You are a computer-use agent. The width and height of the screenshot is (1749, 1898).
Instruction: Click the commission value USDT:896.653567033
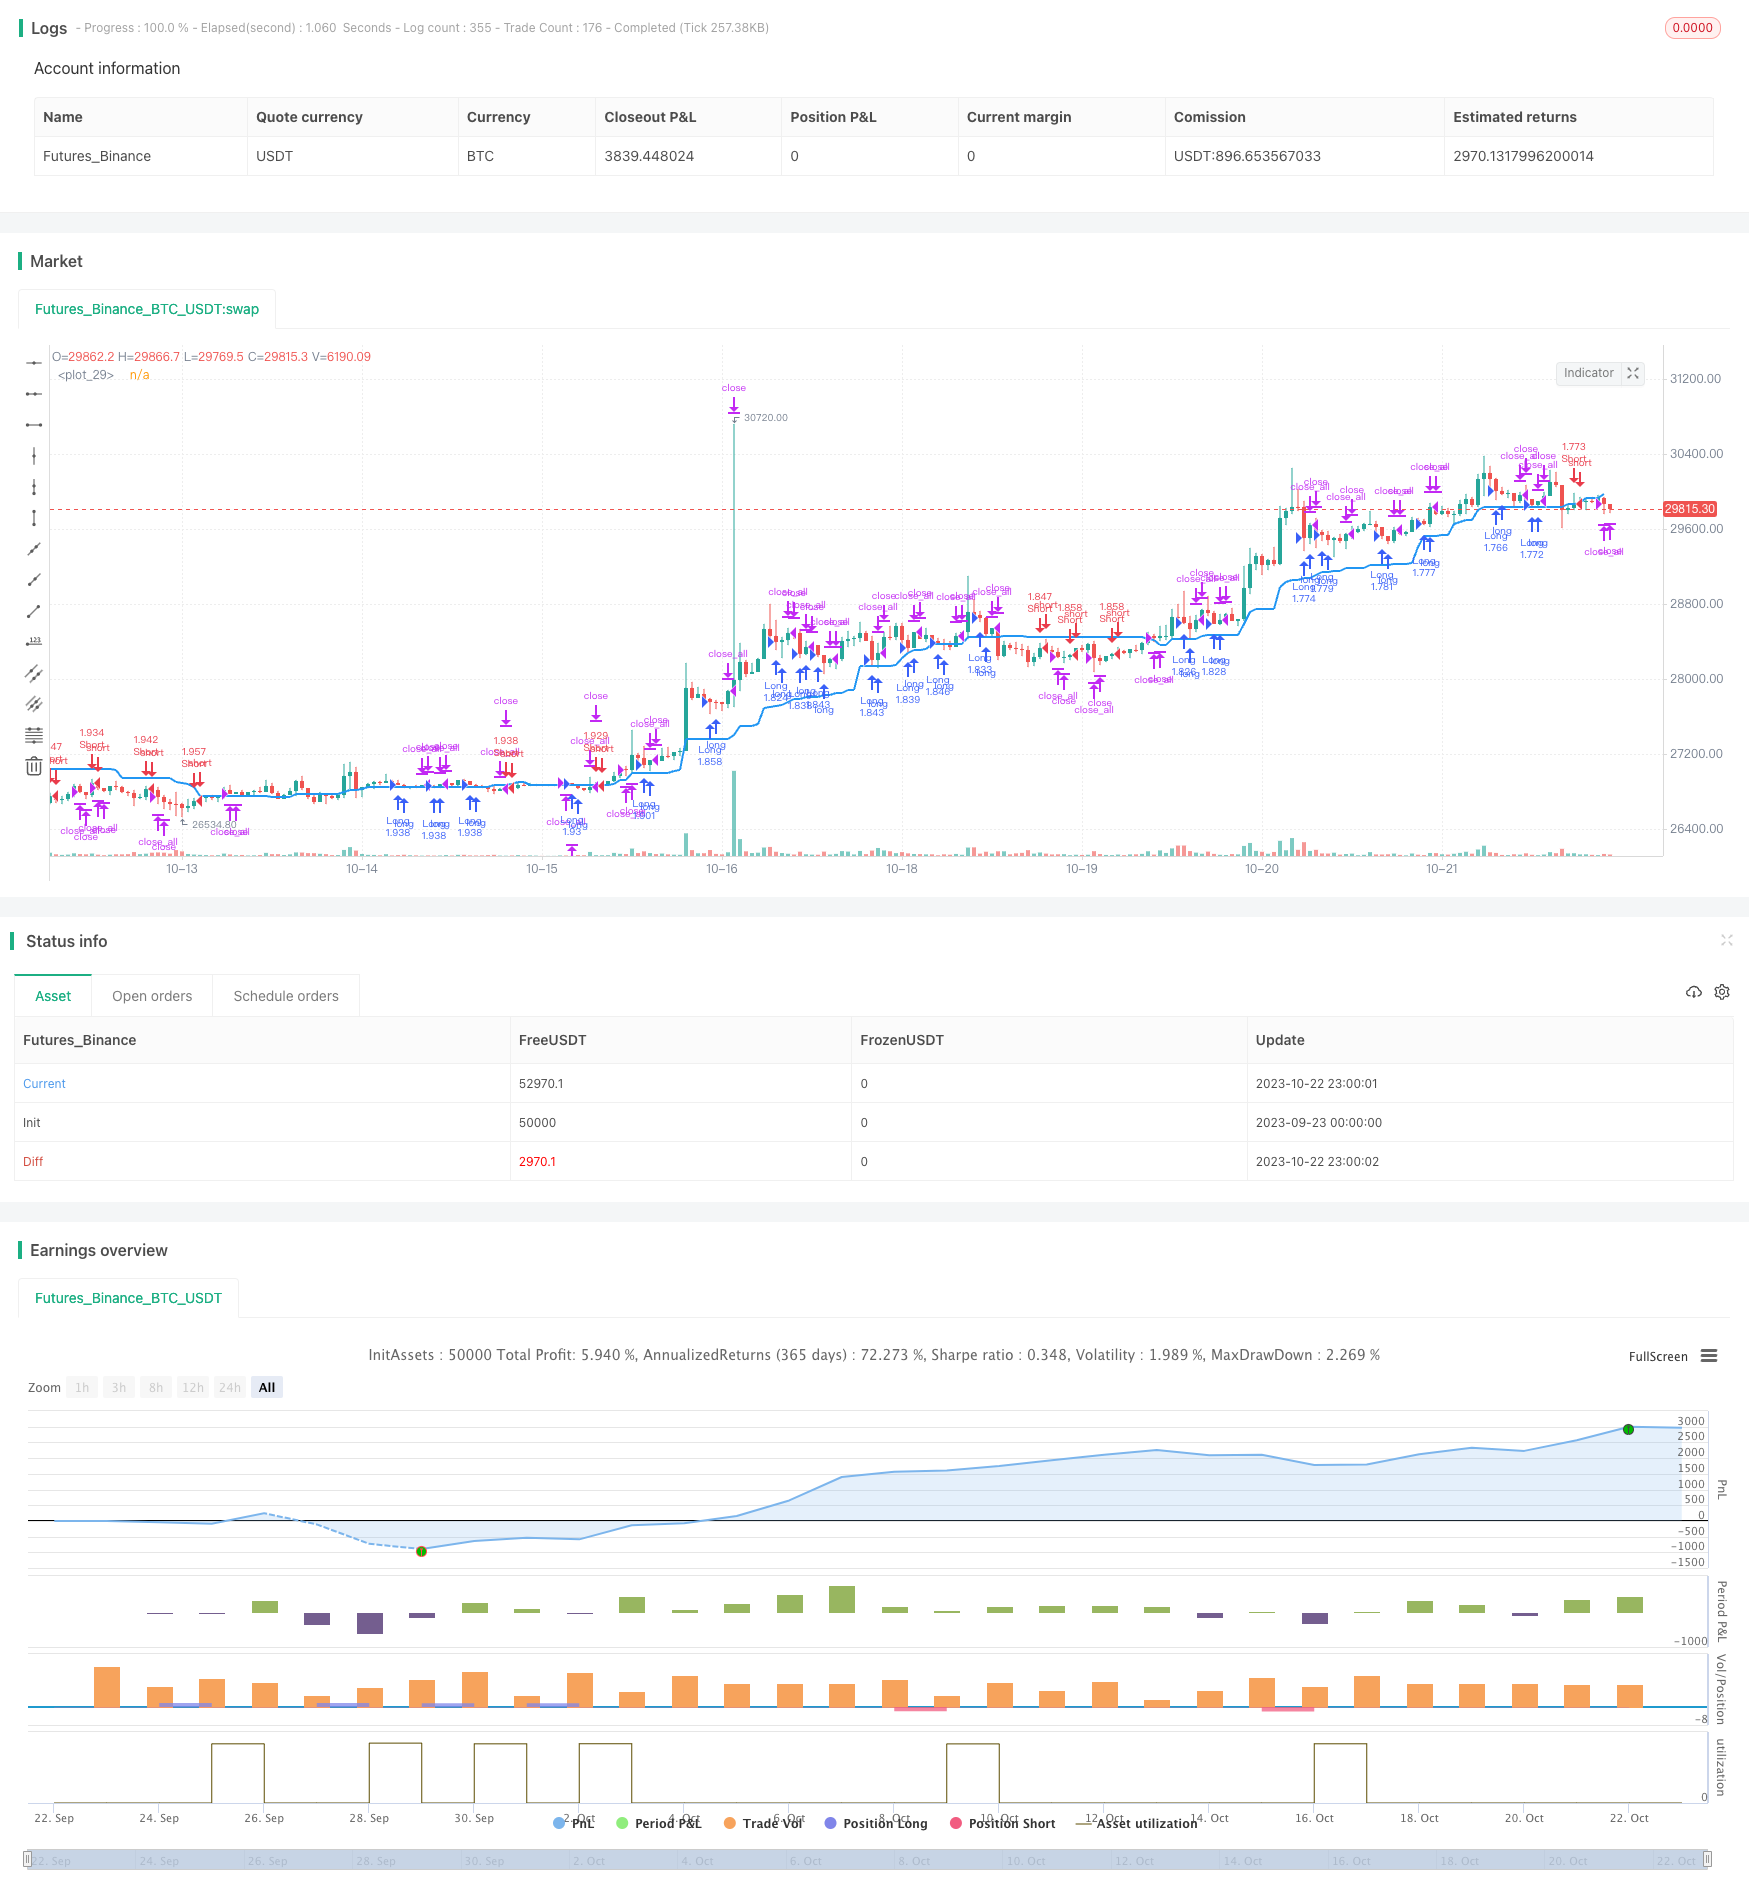[1247, 156]
